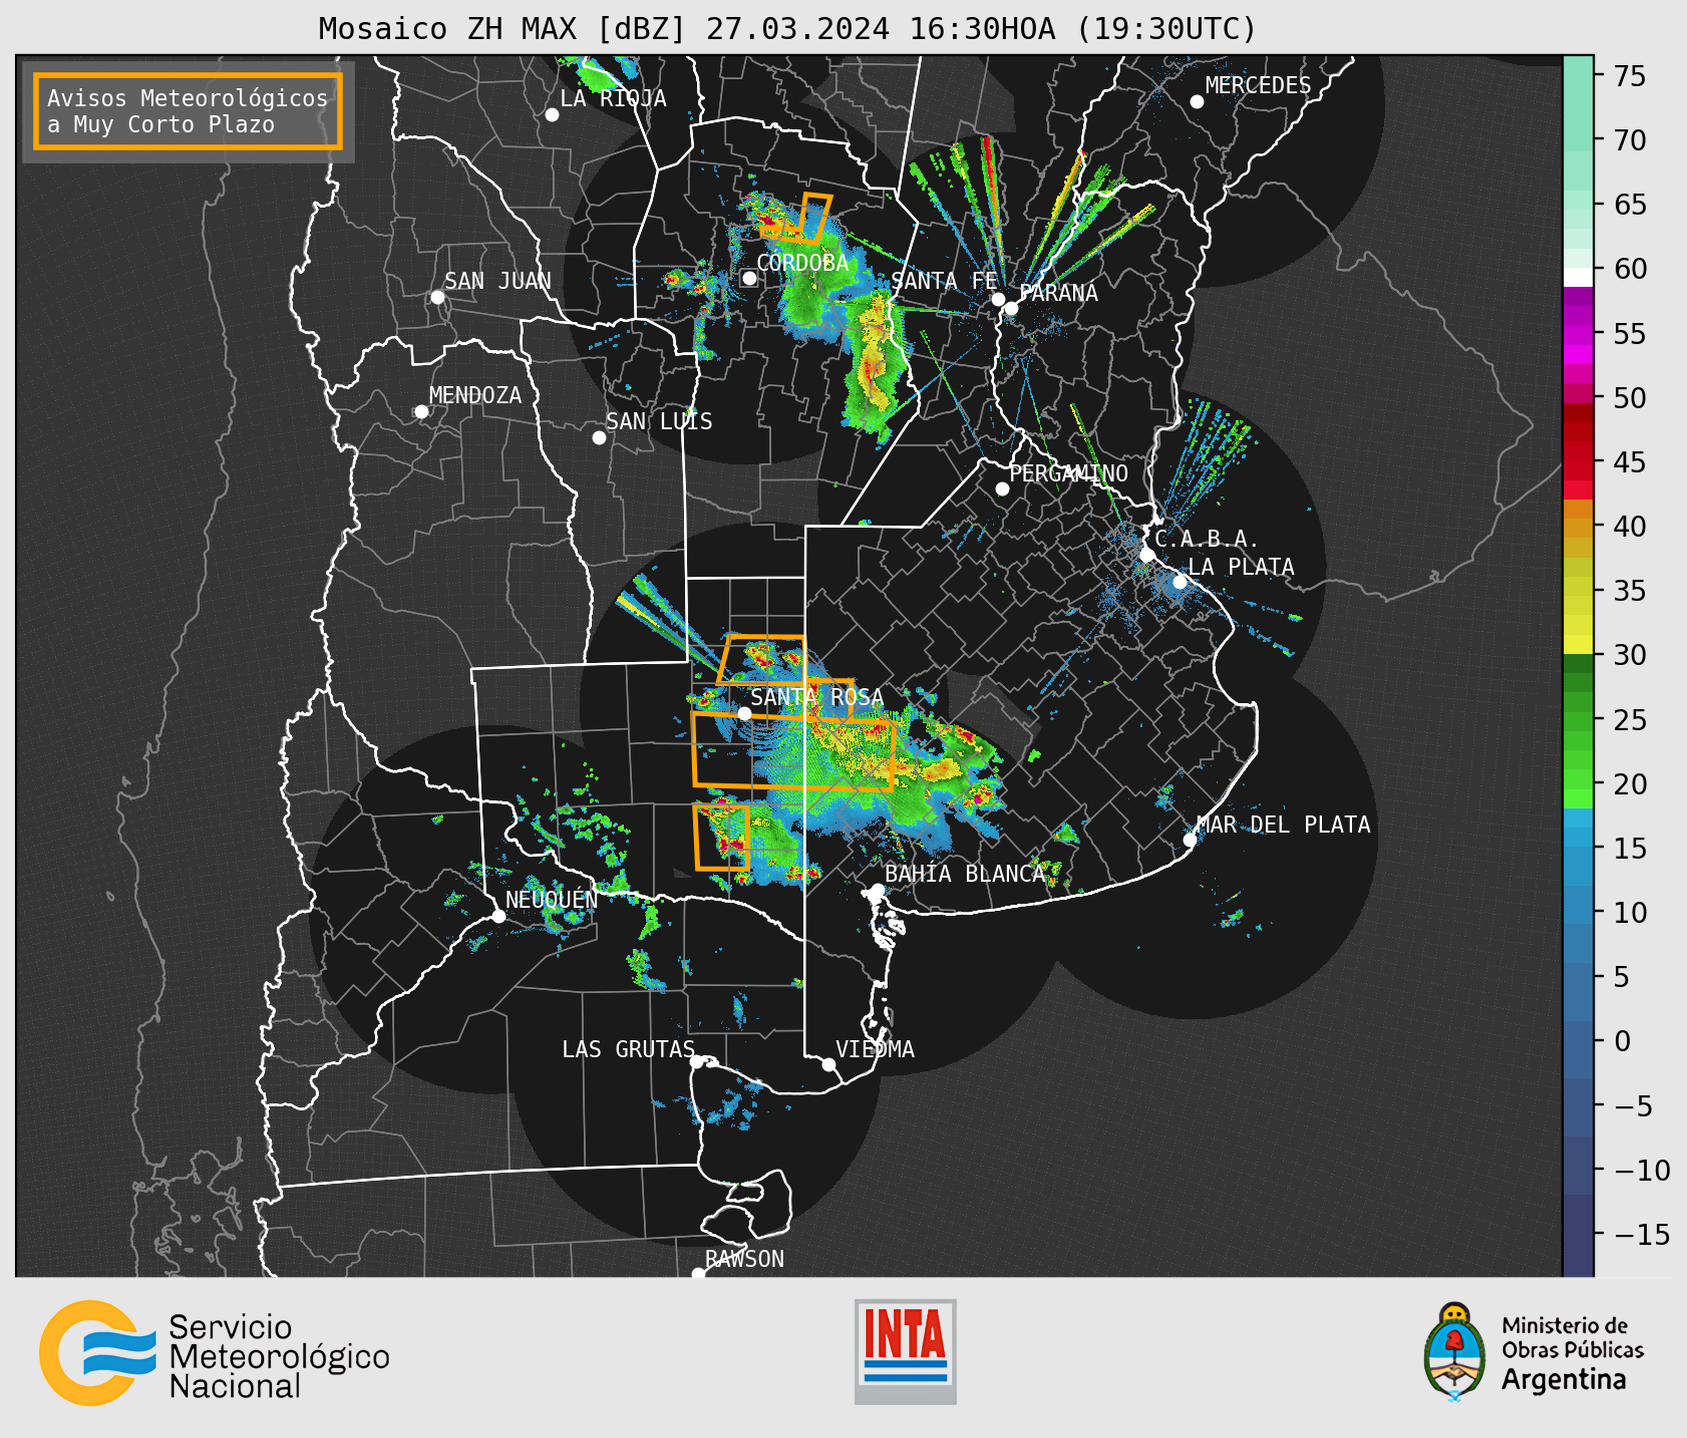
Task: Click the Avisos Meteorológicos a Muy Corto Plazo legend box
Action: [x=188, y=111]
